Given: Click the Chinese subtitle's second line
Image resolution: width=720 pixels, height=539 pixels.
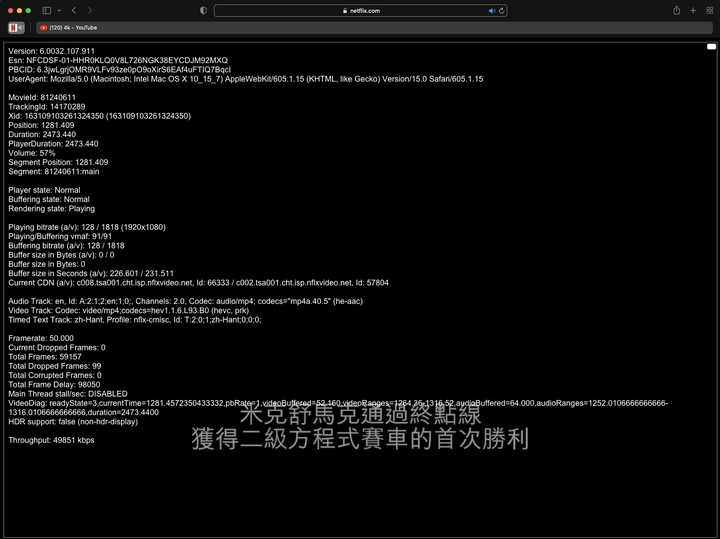Looking at the screenshot, I should 360,438.
